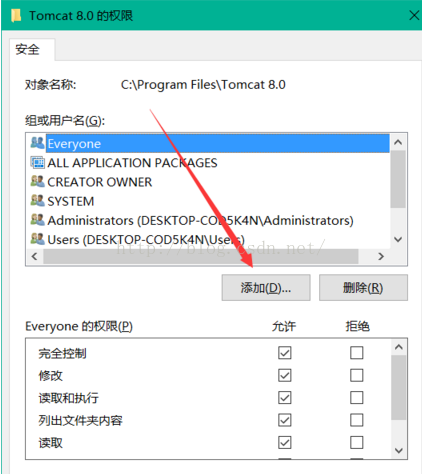The image size is (422, 474).
Task: Close the Tomcat 8.0 permissions dialog
Action: (414, 15)
